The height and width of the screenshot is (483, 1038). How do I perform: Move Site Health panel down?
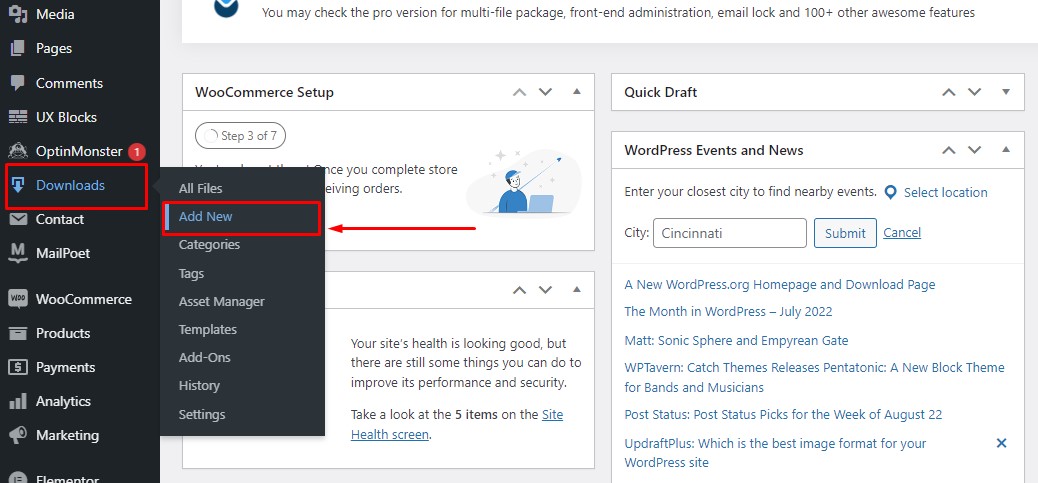[545, 290]
